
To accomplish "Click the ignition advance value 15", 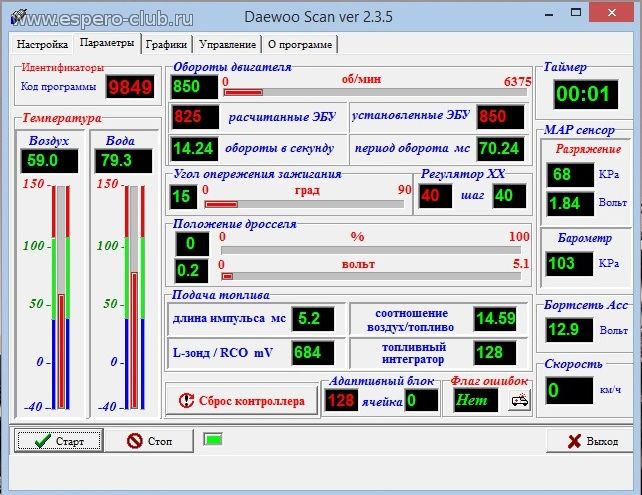I will (x=183, y=196).
